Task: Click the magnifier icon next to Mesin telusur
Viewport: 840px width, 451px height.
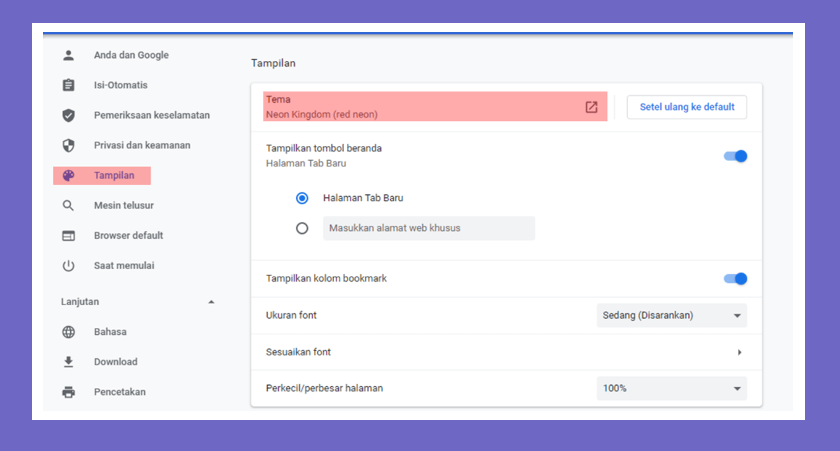Action: point(68,205)
